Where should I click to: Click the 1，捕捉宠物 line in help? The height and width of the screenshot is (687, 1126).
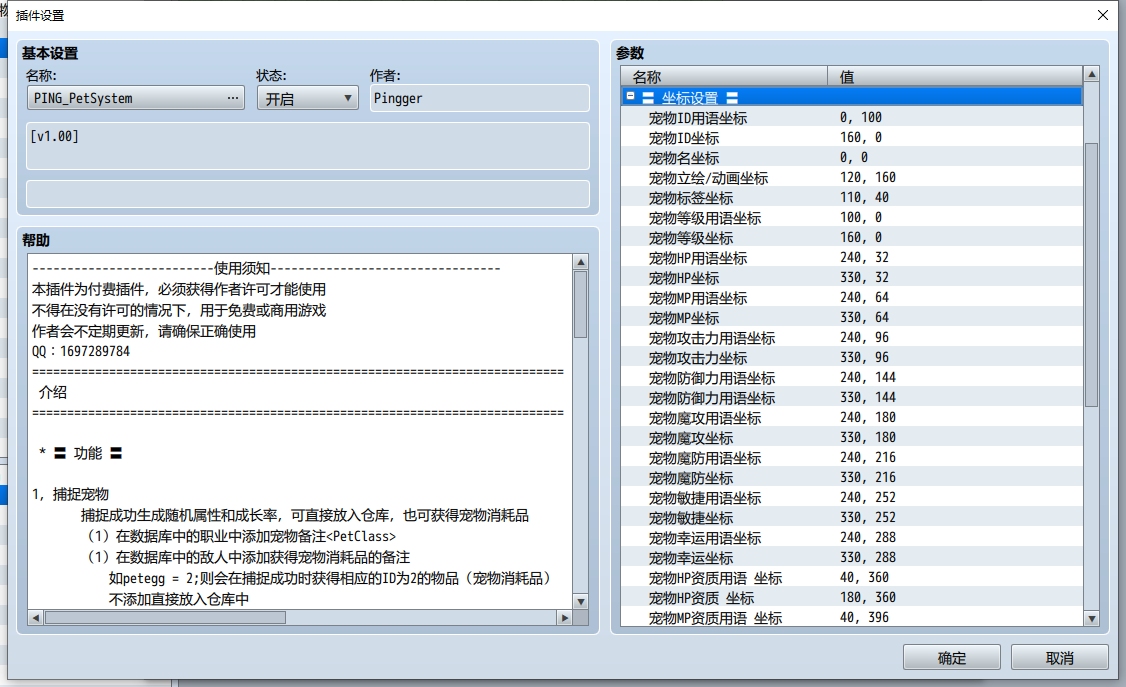(70, 495)
